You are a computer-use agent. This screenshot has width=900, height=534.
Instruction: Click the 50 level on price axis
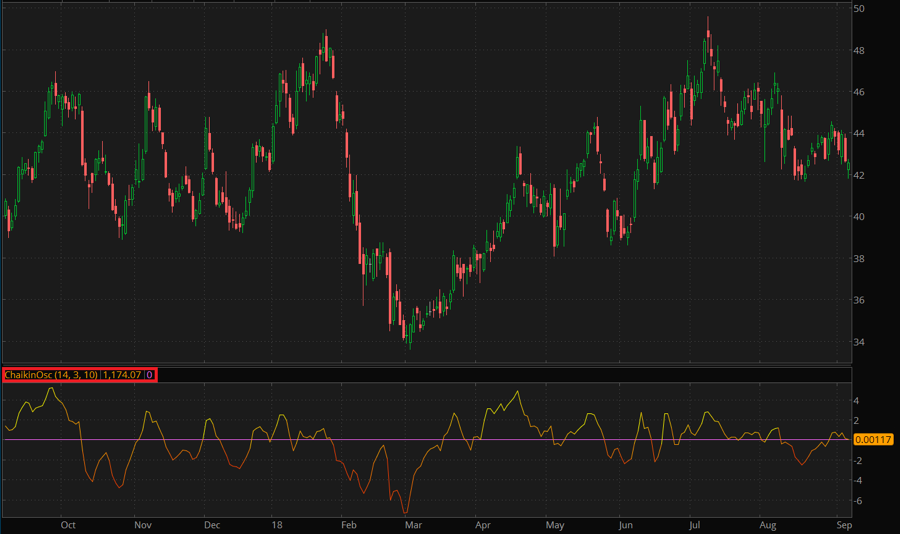(x=859, y=9)
